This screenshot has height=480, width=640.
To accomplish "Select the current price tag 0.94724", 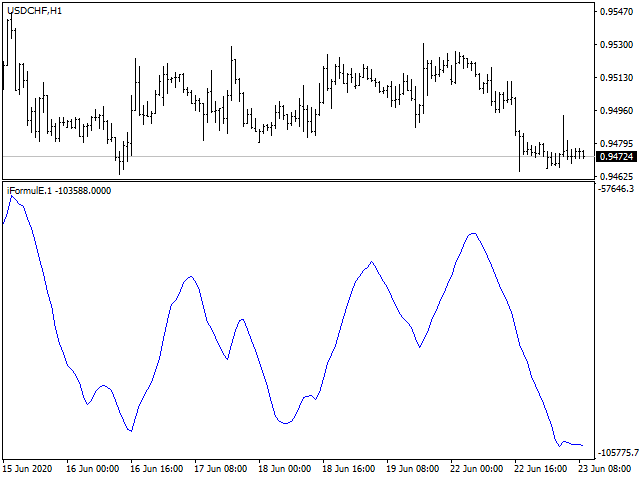I will click(616, 157).
